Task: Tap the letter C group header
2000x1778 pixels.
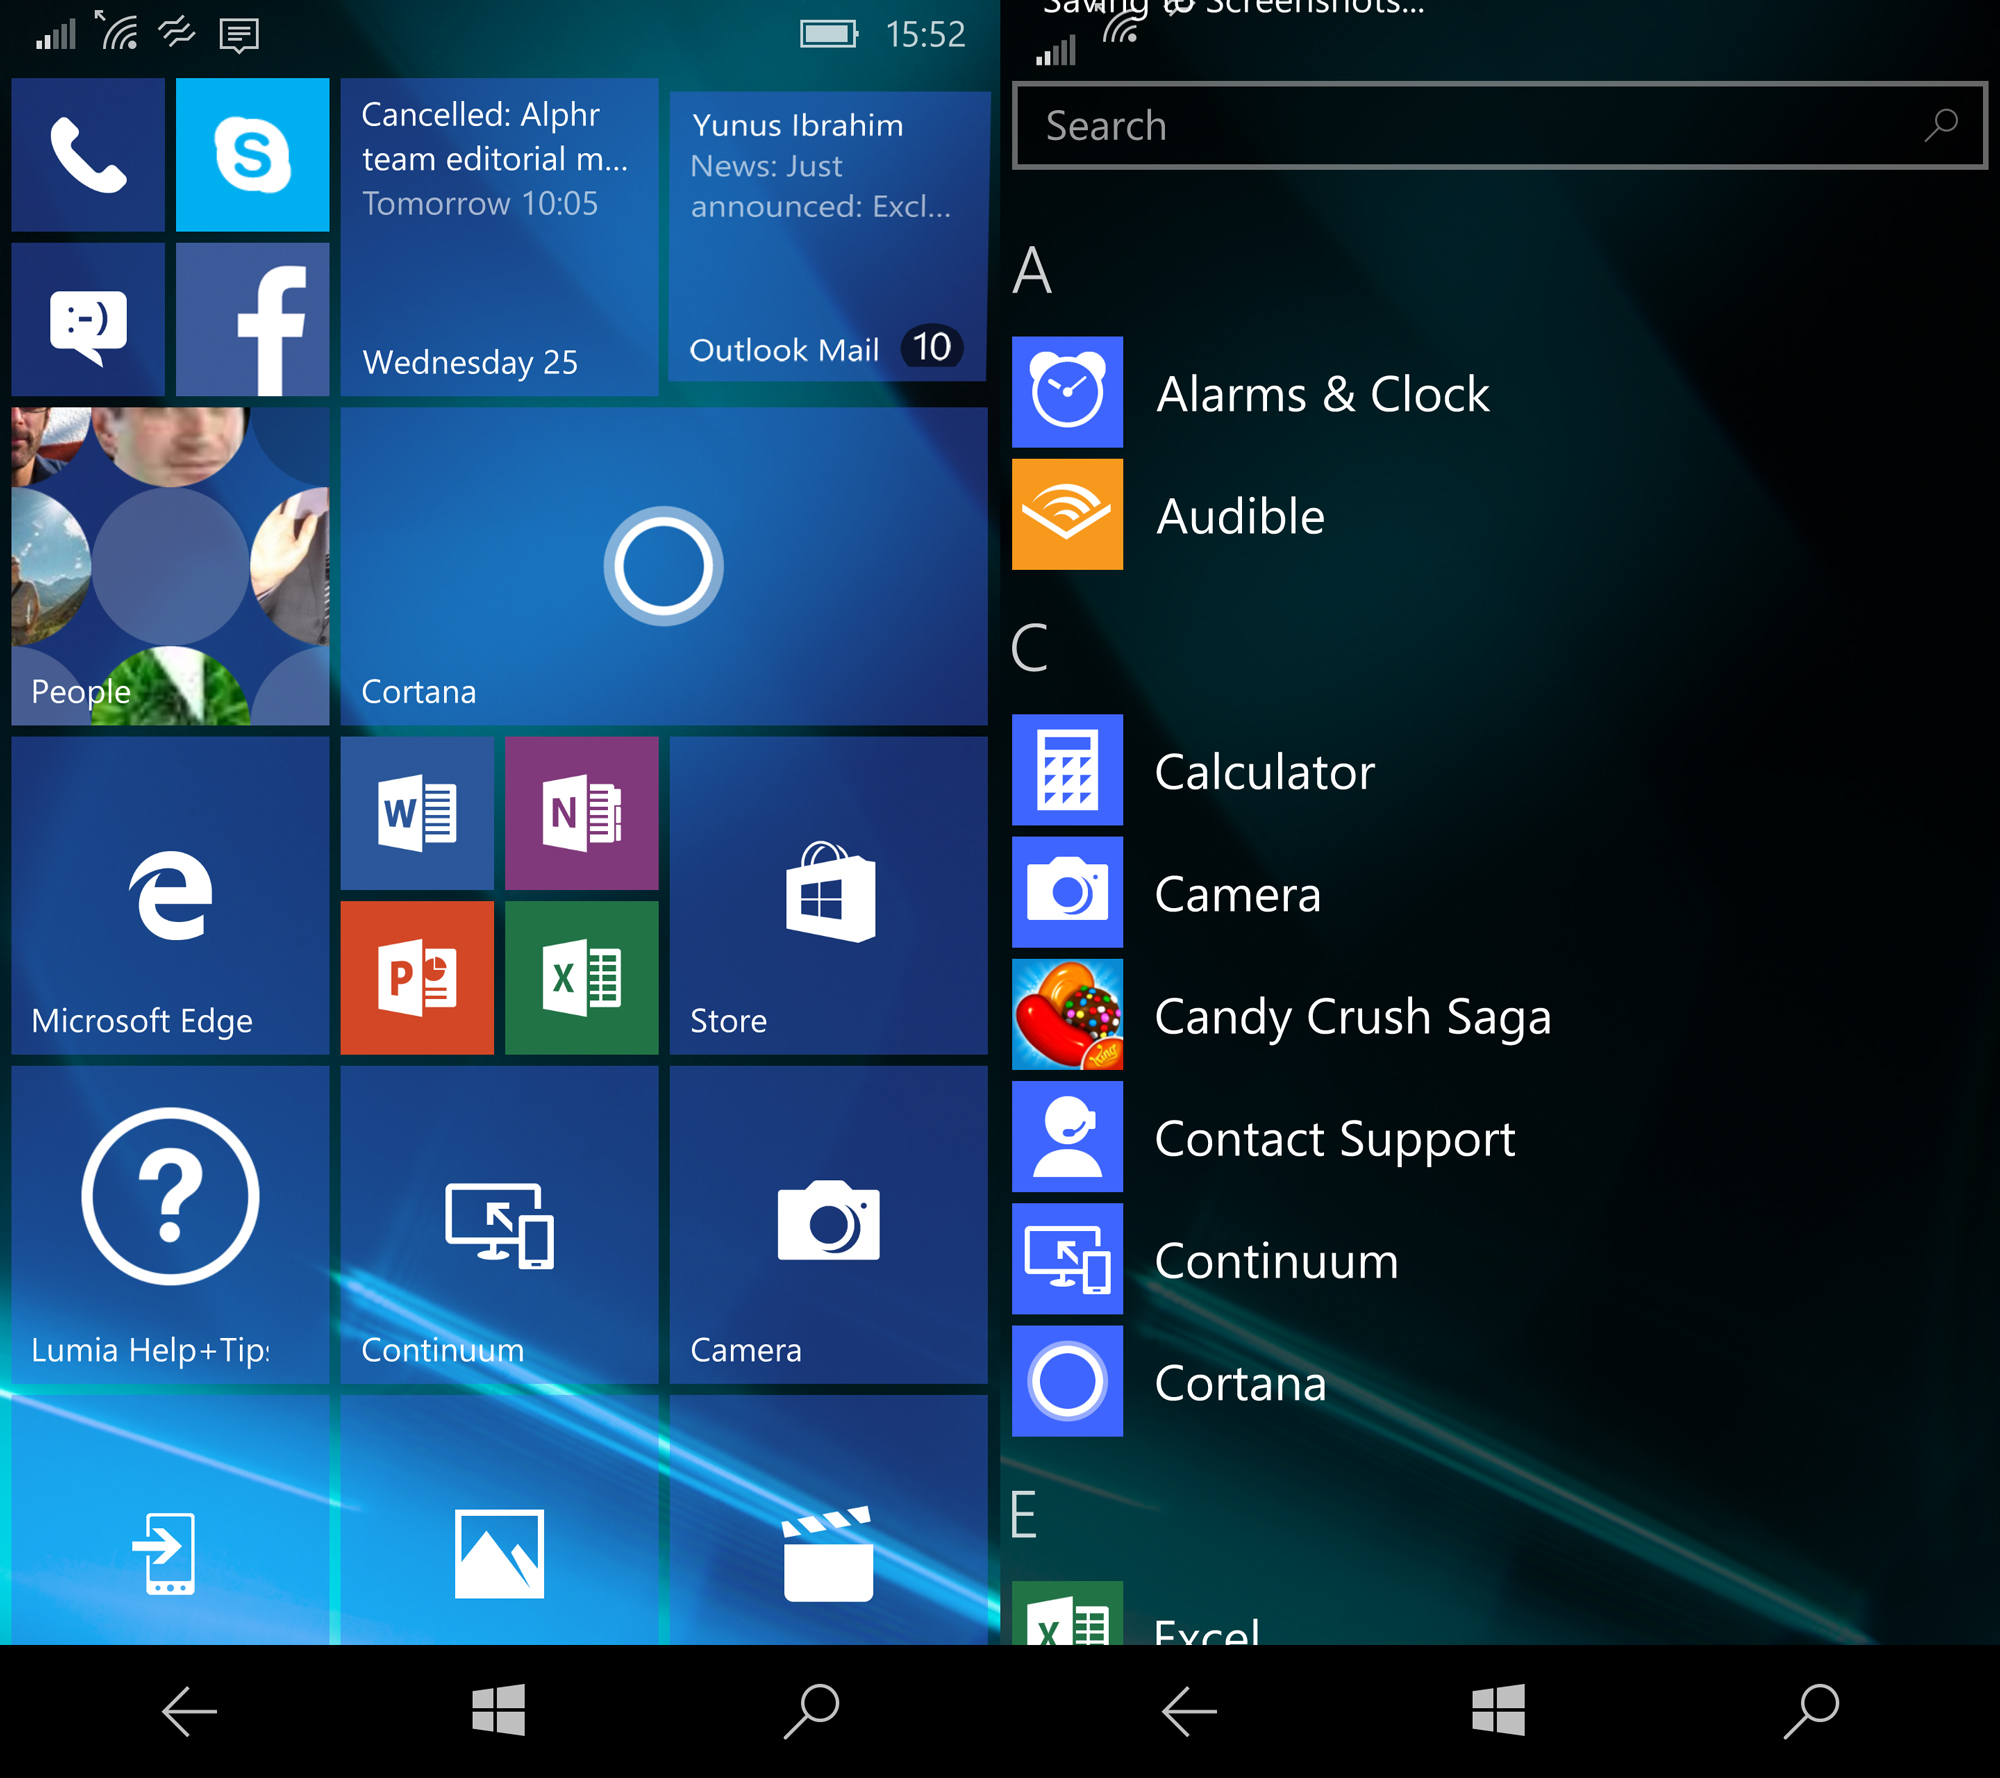Action: click(1030, 648)
